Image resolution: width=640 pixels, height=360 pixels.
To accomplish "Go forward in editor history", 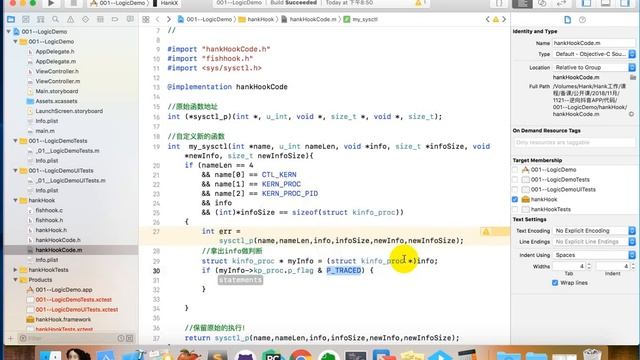I will [169, 19].
